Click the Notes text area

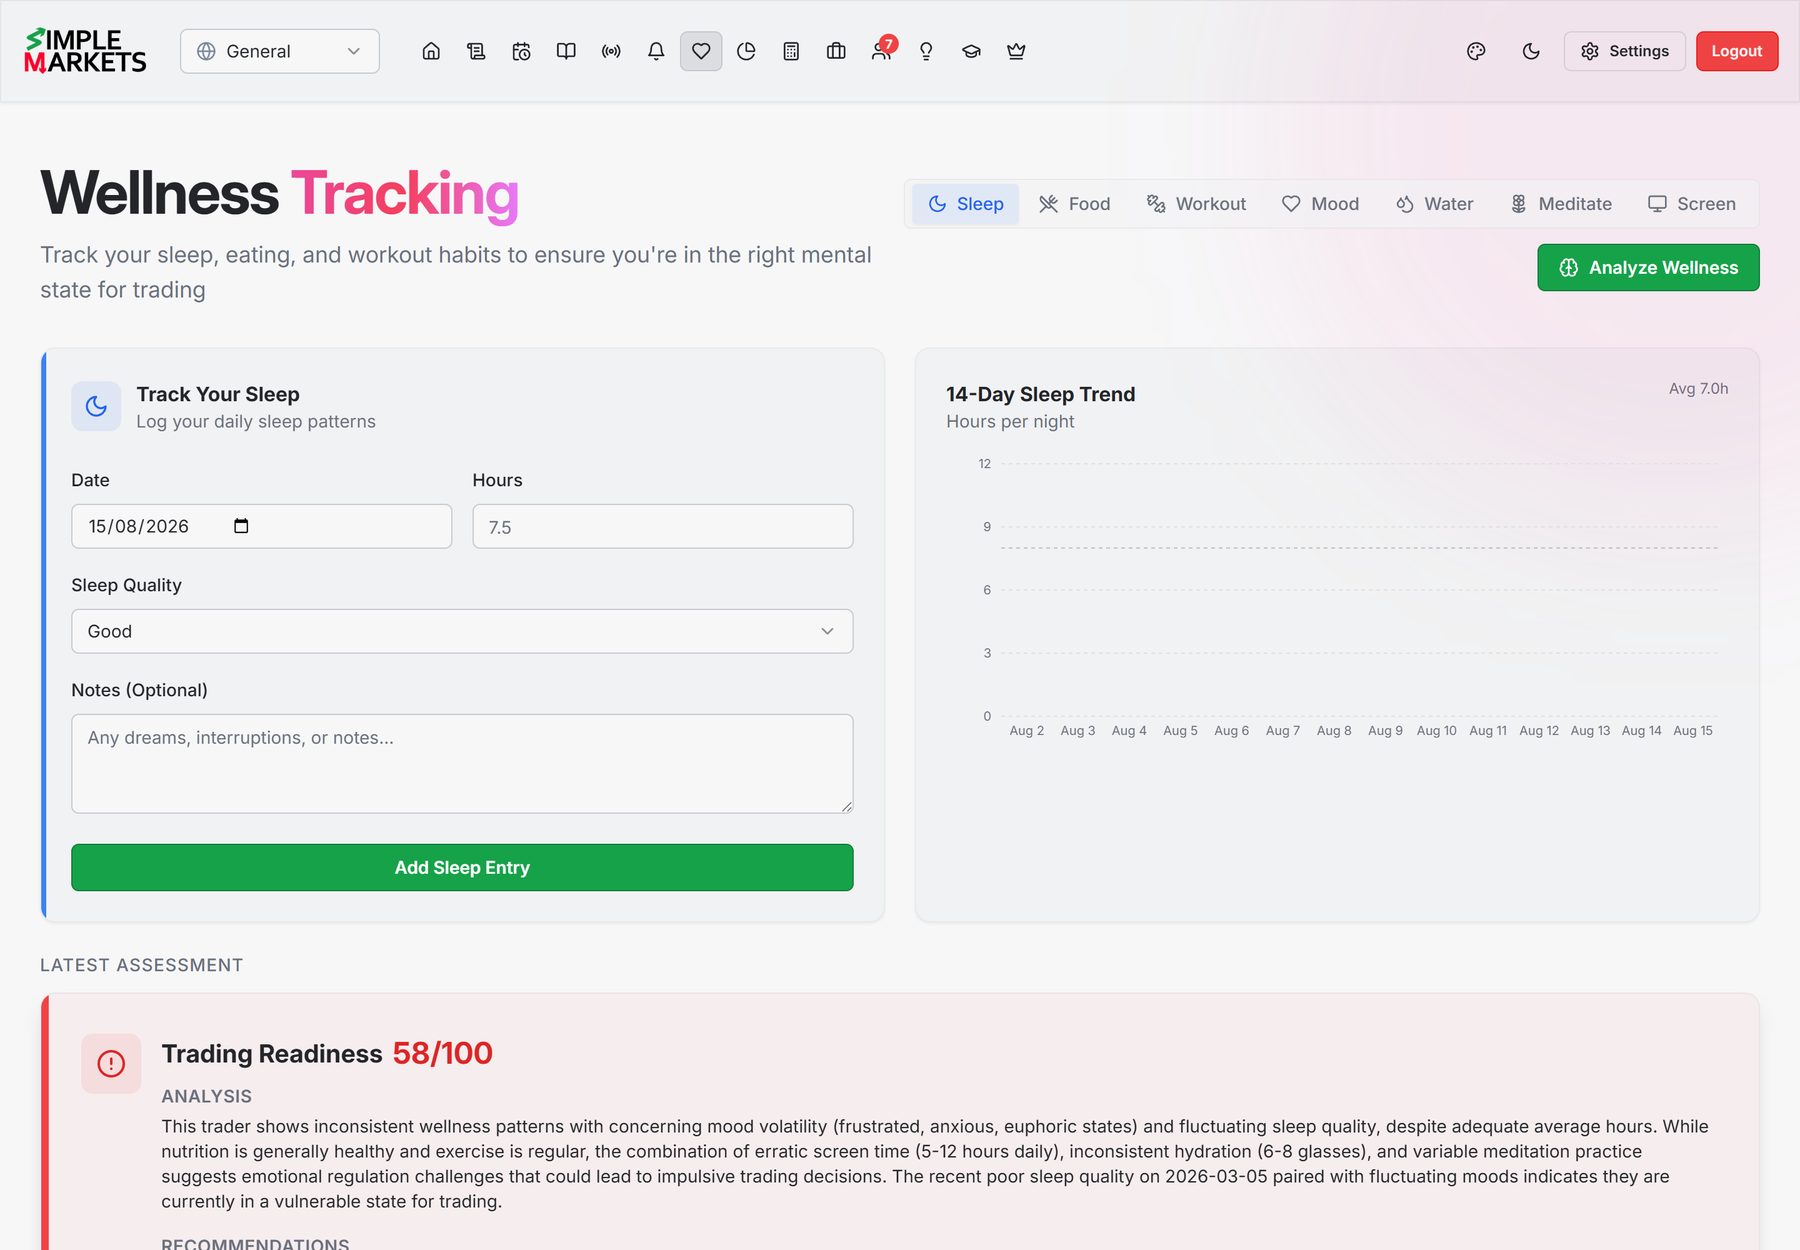(462, 763)
